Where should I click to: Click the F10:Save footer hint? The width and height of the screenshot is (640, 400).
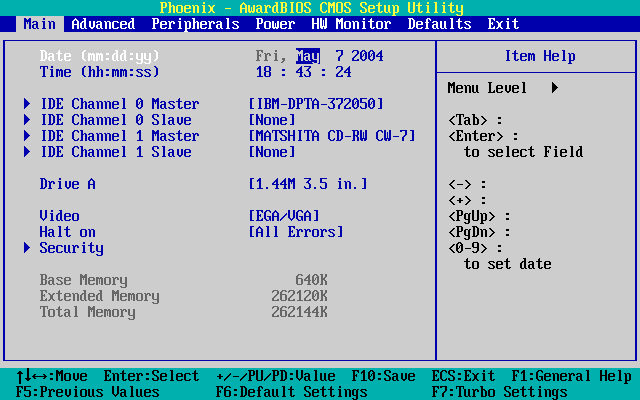pos(384,376)
